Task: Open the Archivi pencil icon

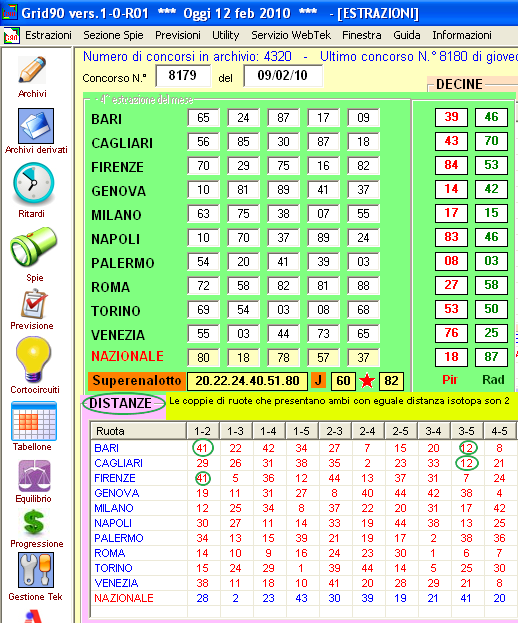Action: point(32,70)
